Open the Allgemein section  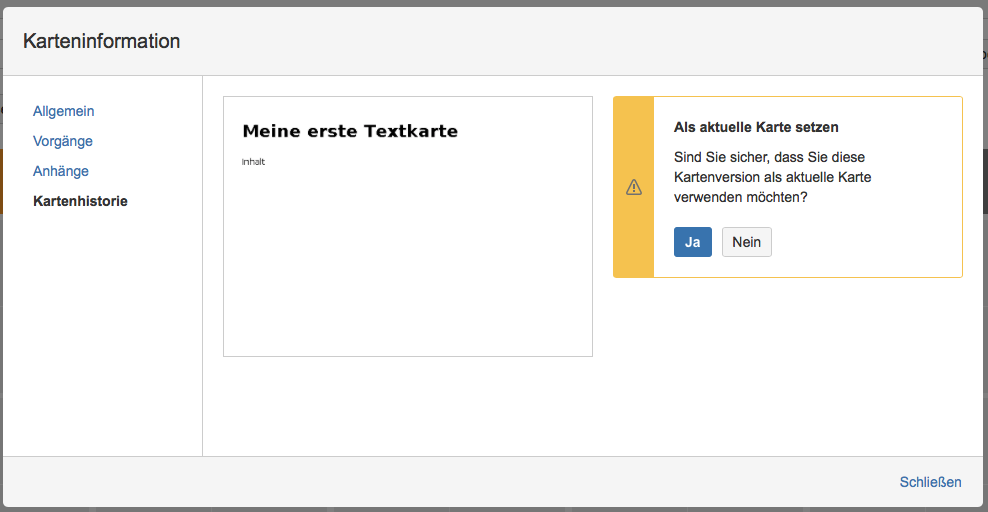coord(64,111)
